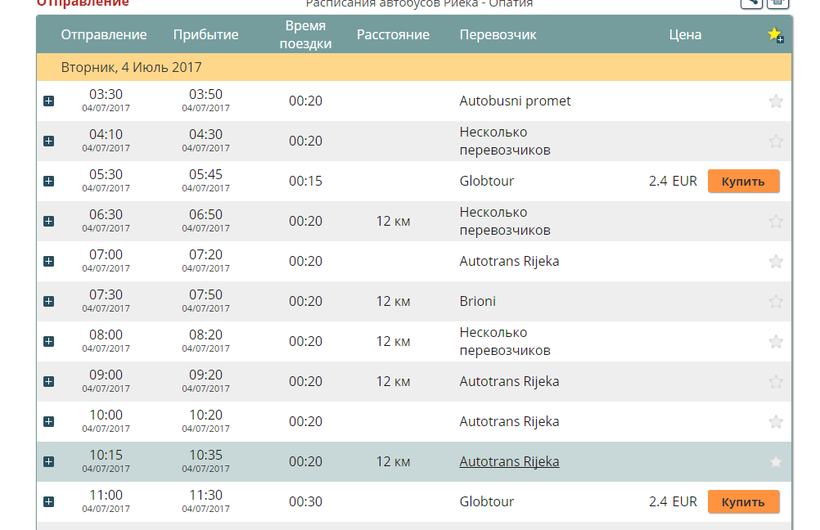
Task: Sort by the Отправление column header
Action: coord(104,35)
